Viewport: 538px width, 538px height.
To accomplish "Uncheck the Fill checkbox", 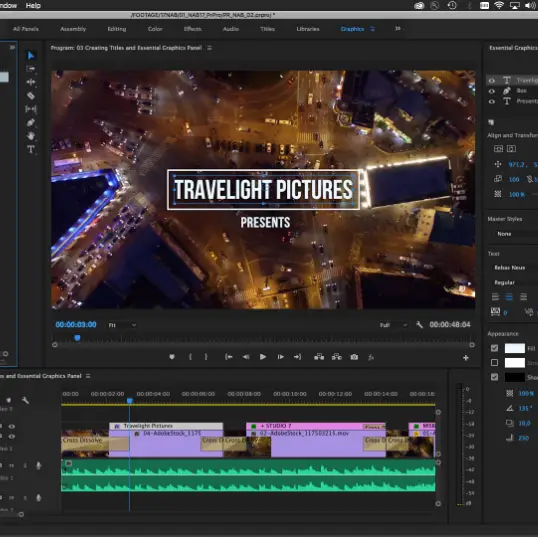I will pos(494,348).
